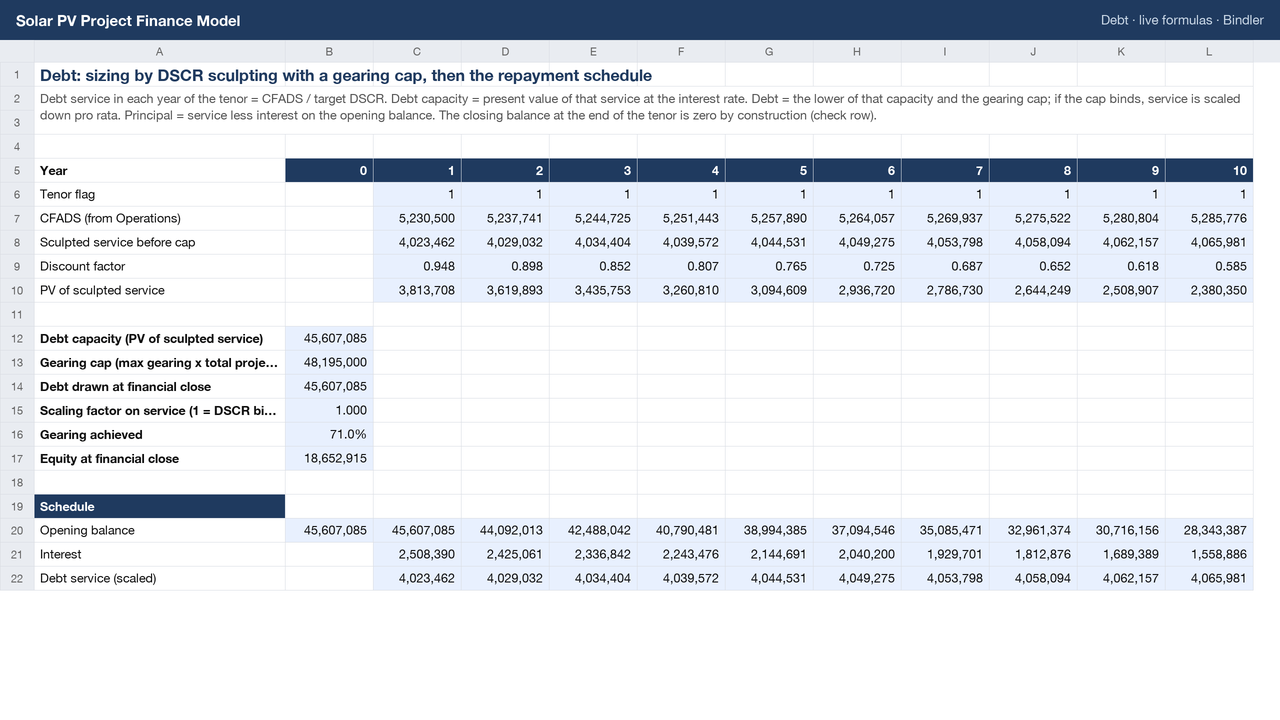This screenshot has height=720, width=1280.
Task: Select PV of sculpted service 3,813,708
Action: pos(417,290)
